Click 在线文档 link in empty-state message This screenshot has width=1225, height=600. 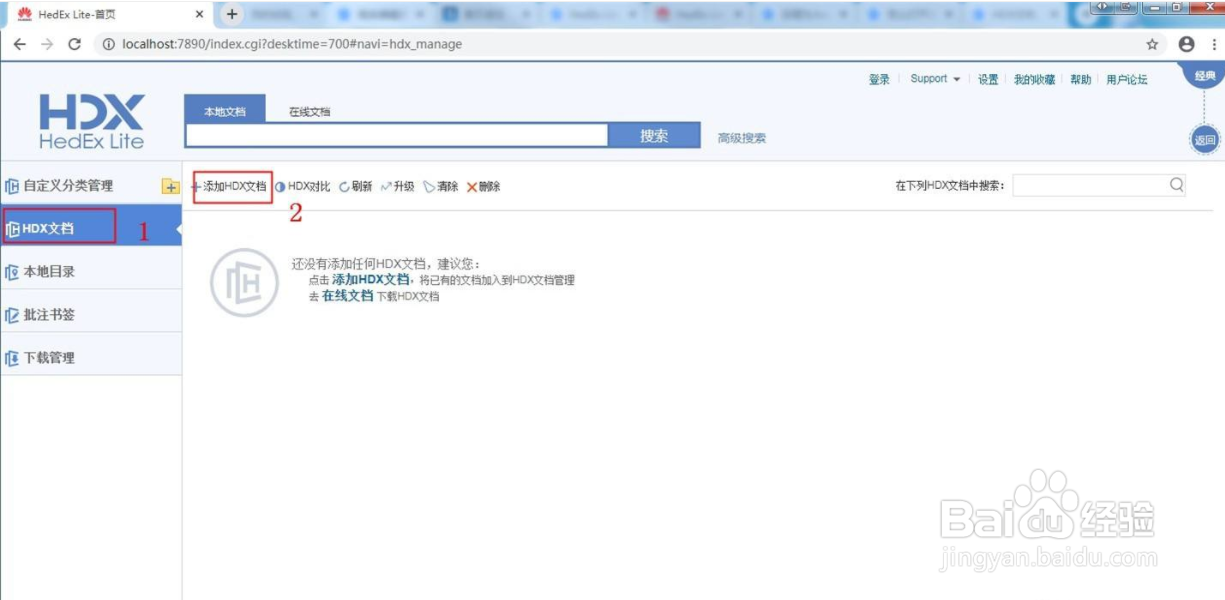click(347, 296)
